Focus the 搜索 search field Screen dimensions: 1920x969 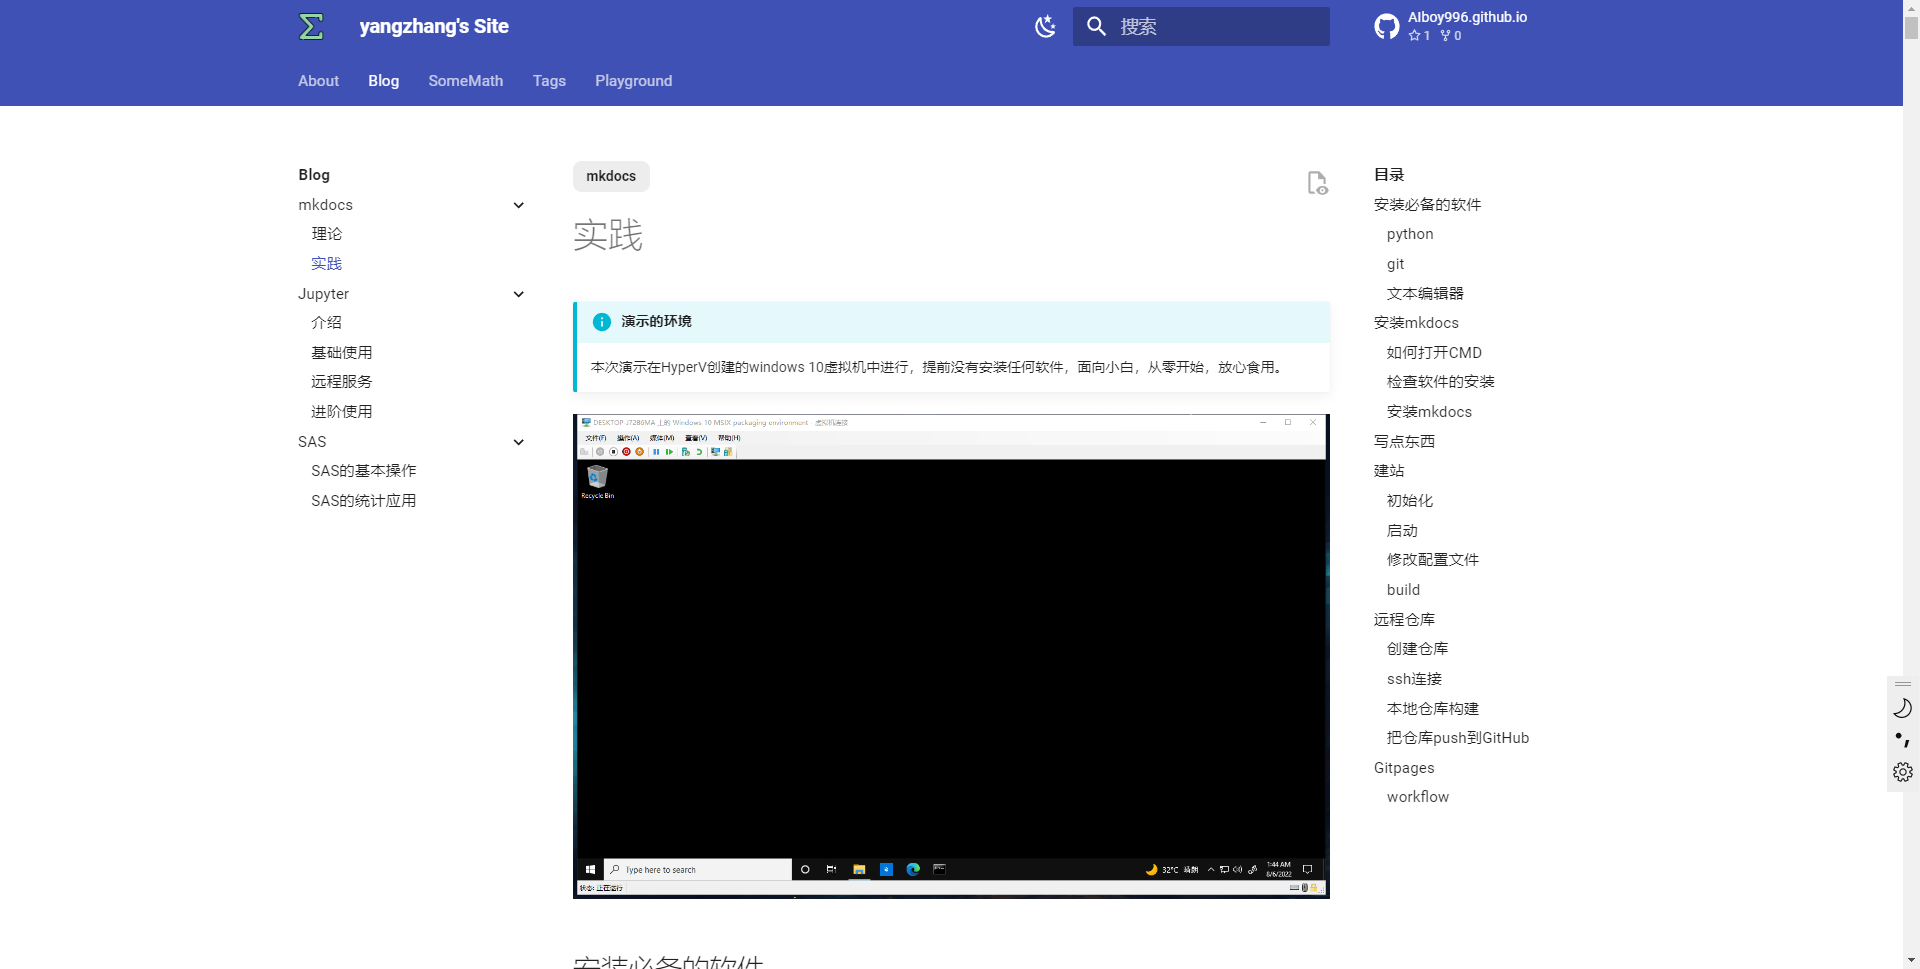tap(1220, 27)
